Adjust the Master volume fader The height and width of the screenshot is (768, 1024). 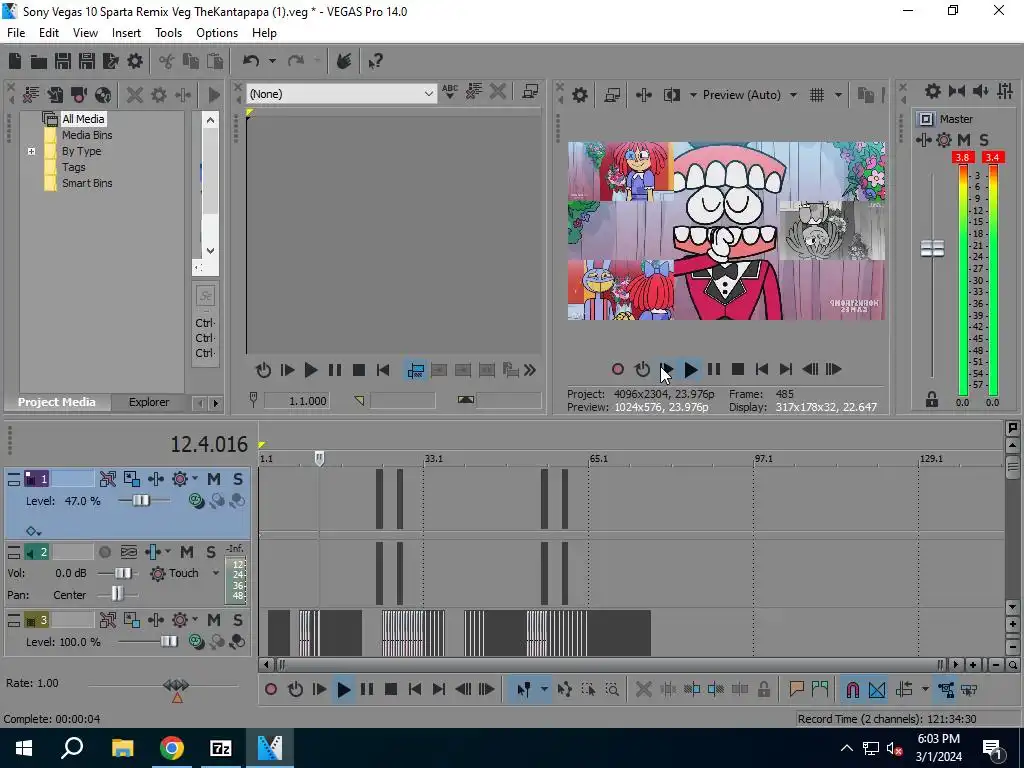tap(932, 249)
